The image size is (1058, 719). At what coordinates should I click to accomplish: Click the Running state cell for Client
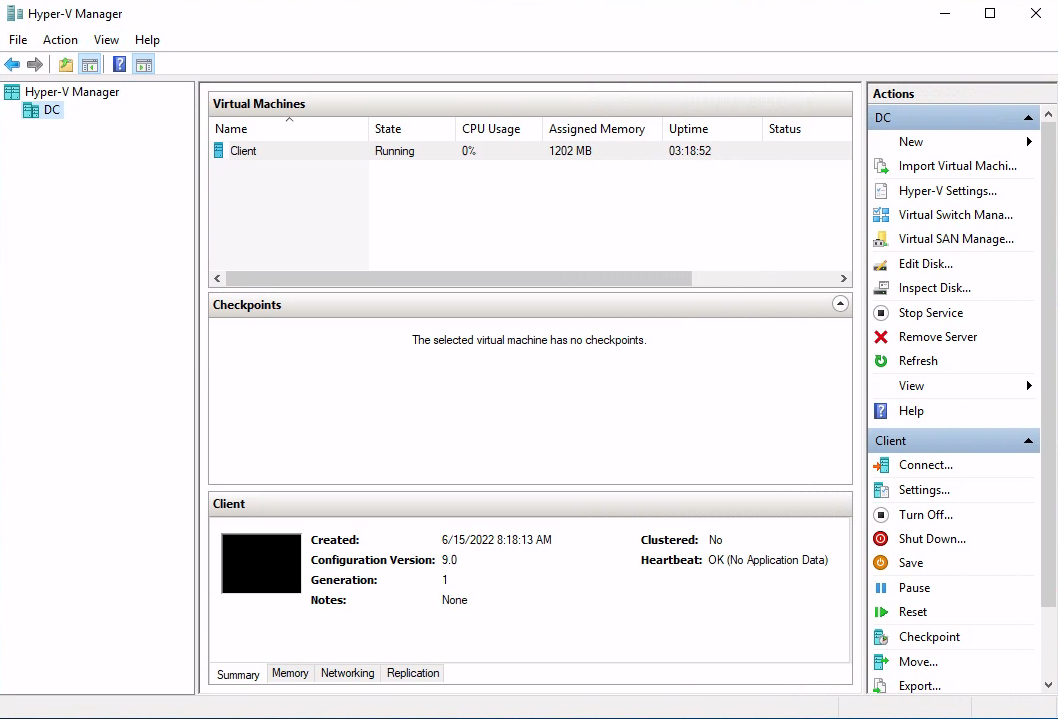(x=395, y=151)
